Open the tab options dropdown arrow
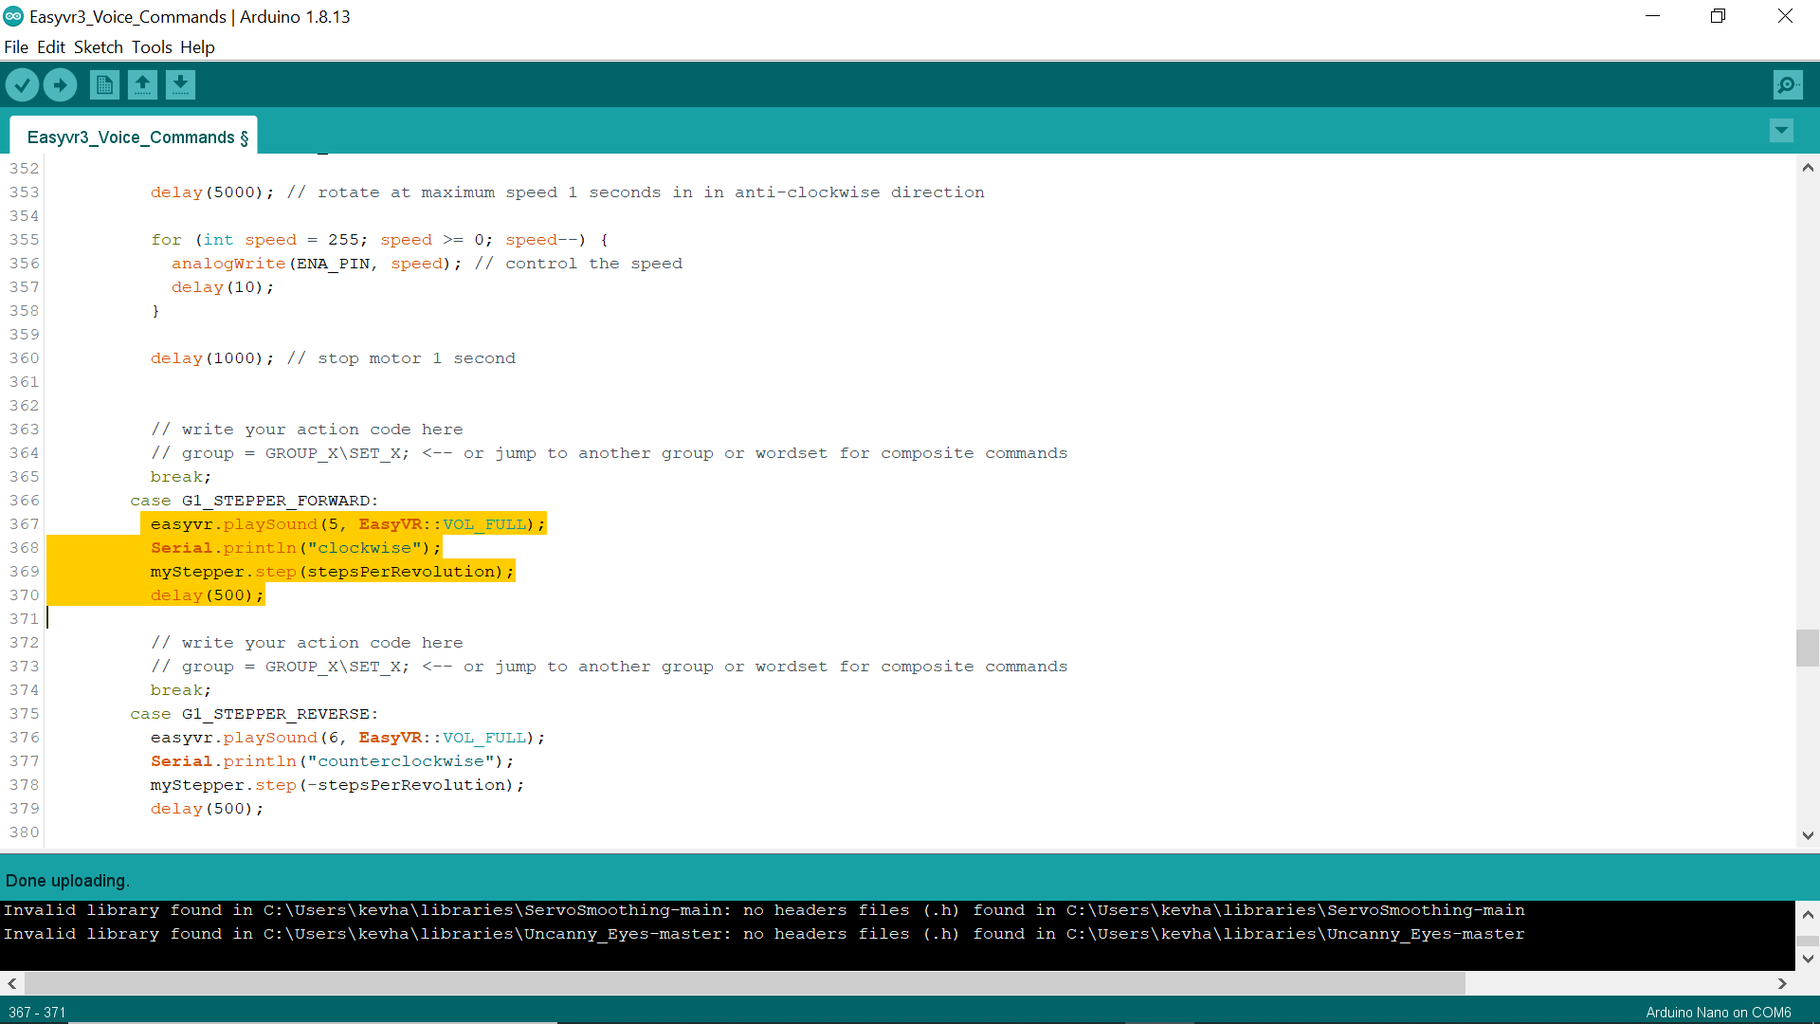Viewport: 1820px width, 1024px height. pos(1781,130)
